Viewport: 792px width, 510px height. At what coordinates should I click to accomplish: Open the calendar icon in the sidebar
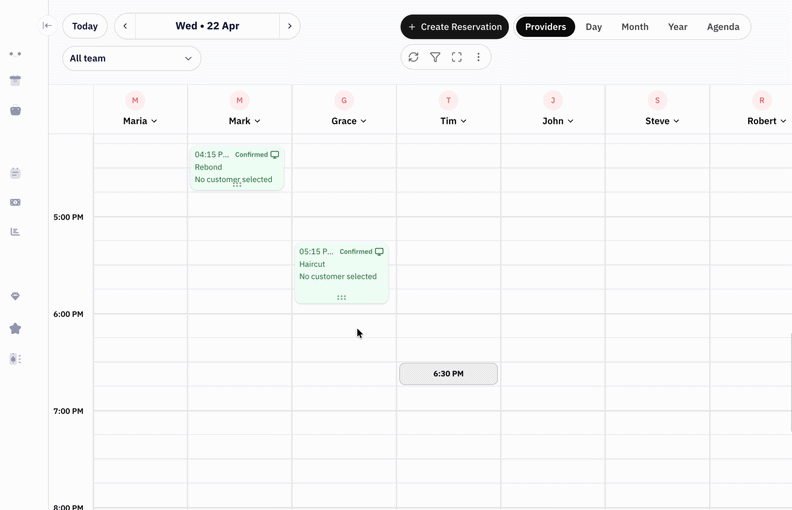(15, 80)
